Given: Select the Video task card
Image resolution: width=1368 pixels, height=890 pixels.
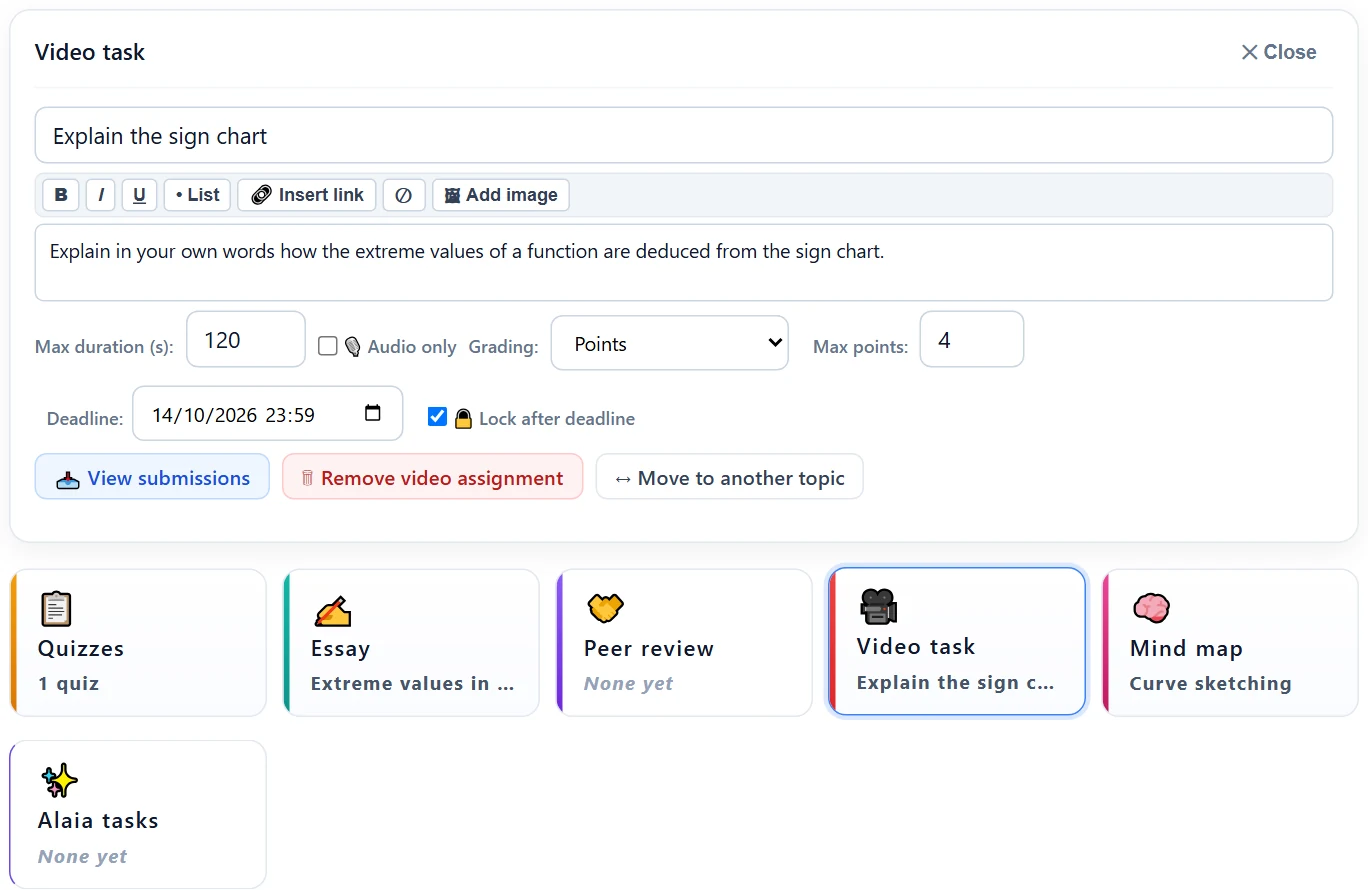Looking at the screenshot, I should coord(957,642).
